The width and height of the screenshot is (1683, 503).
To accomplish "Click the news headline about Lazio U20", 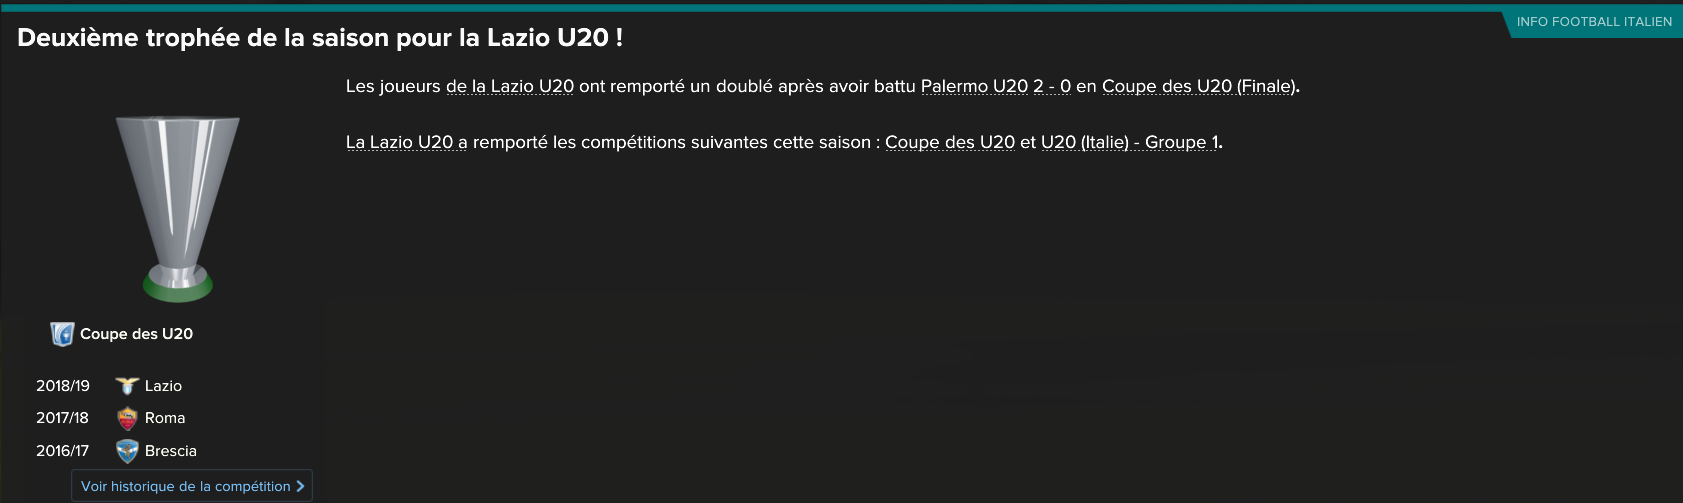I will click(x=320, y=38).
